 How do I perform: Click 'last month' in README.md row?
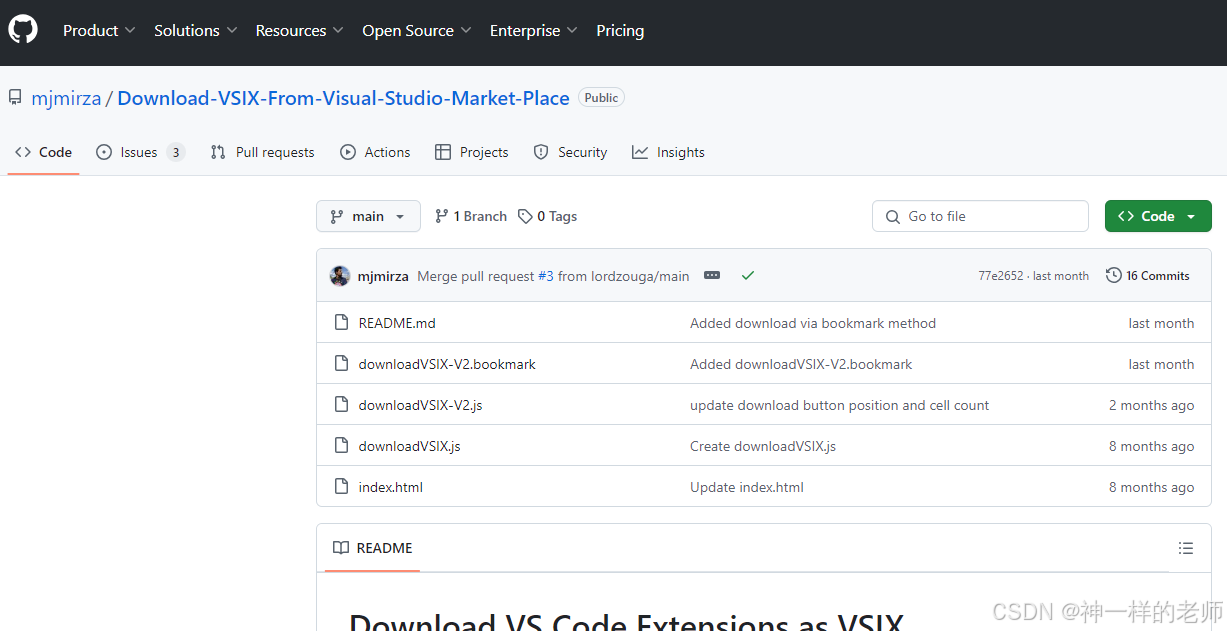(x=1161, y=323)
